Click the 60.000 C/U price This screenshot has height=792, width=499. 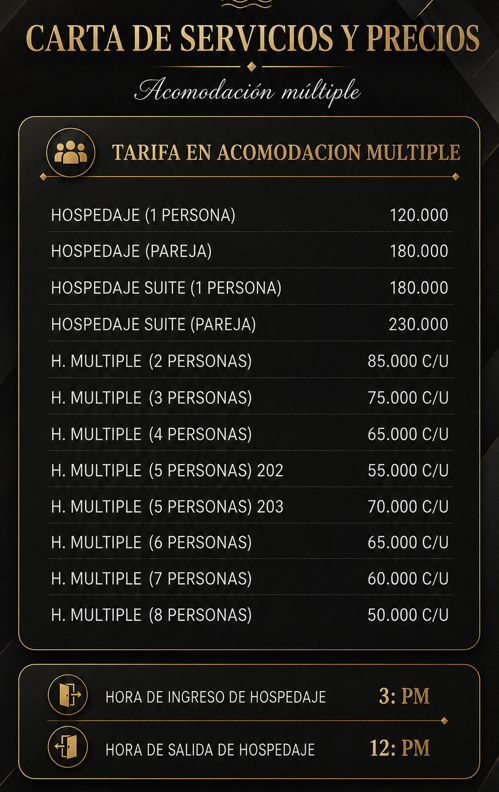408,578
